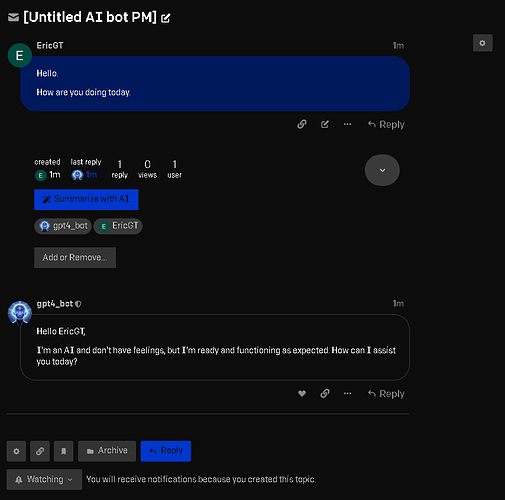
Task: Archive this message
Action: point(107,451)
